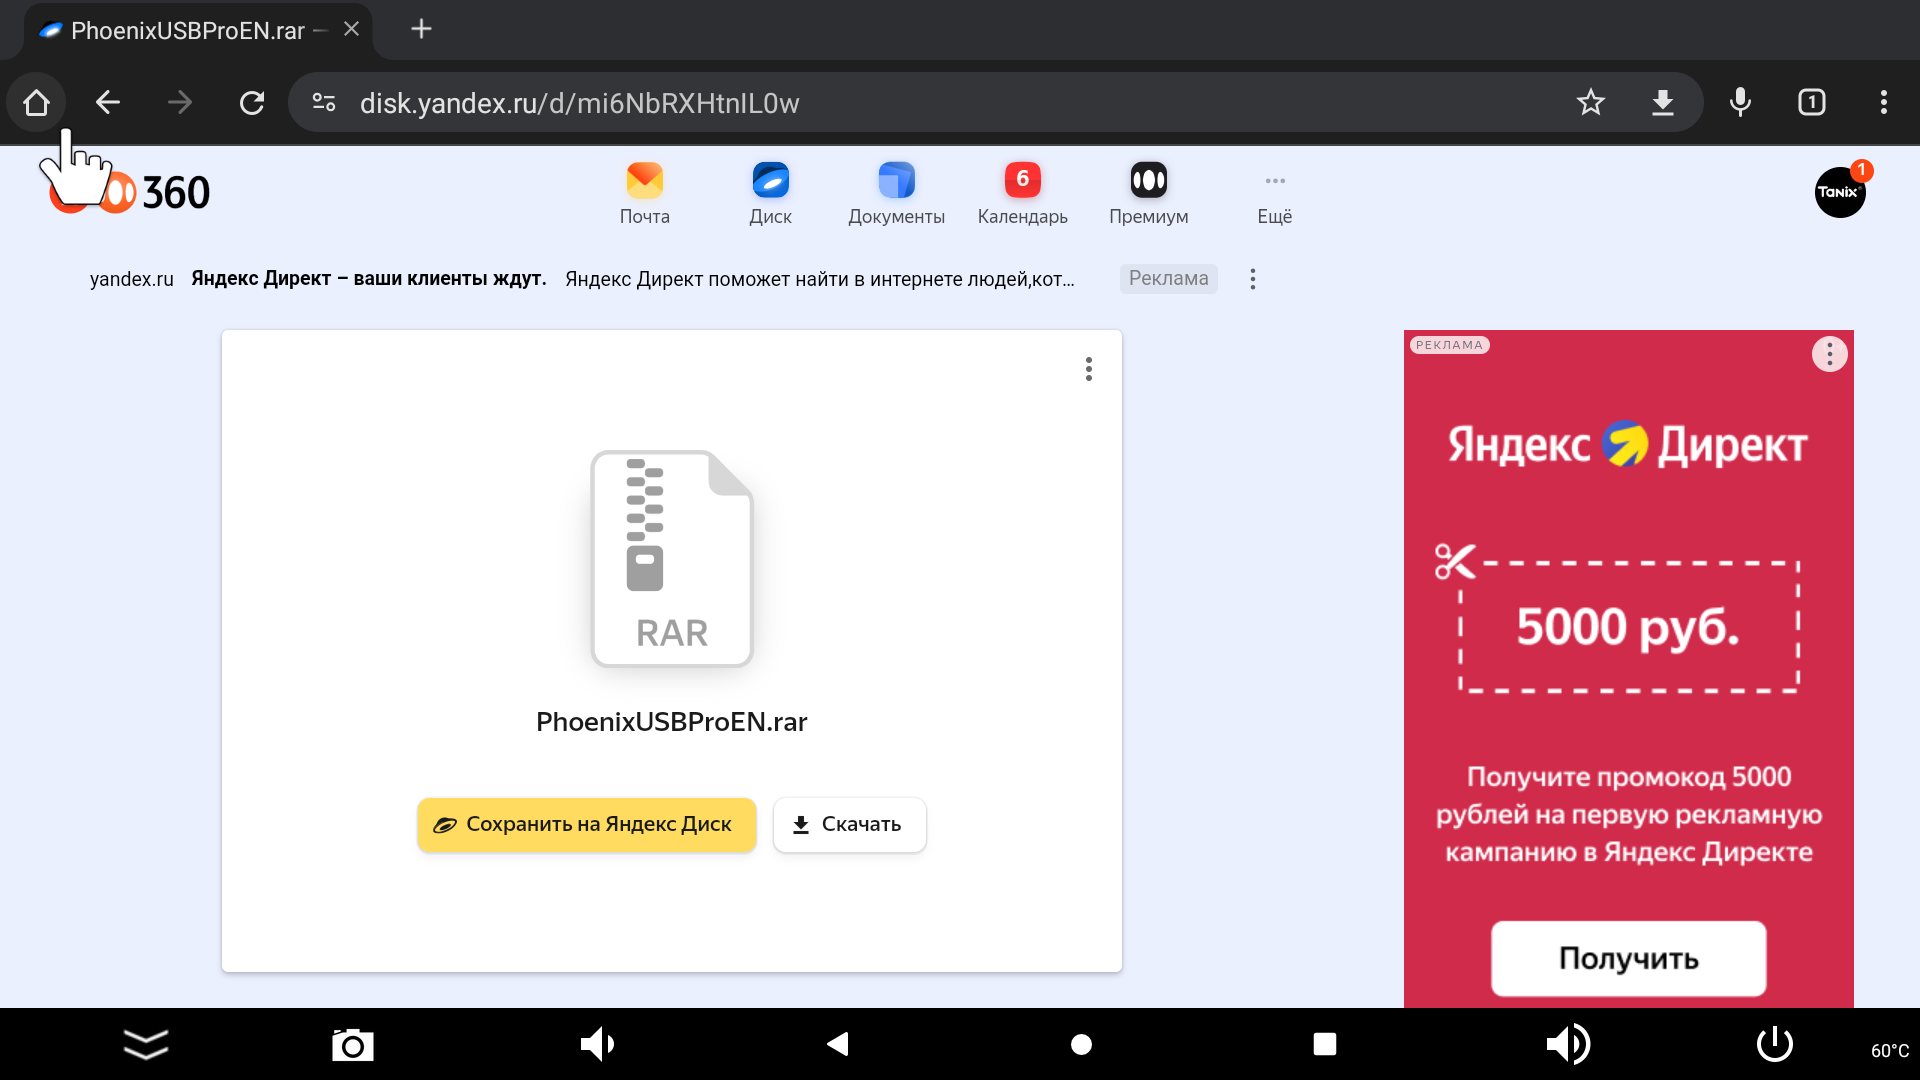1920x1080 pixels.
Task: Navigate forward in the browser
Action: click(x=180, y=102)
